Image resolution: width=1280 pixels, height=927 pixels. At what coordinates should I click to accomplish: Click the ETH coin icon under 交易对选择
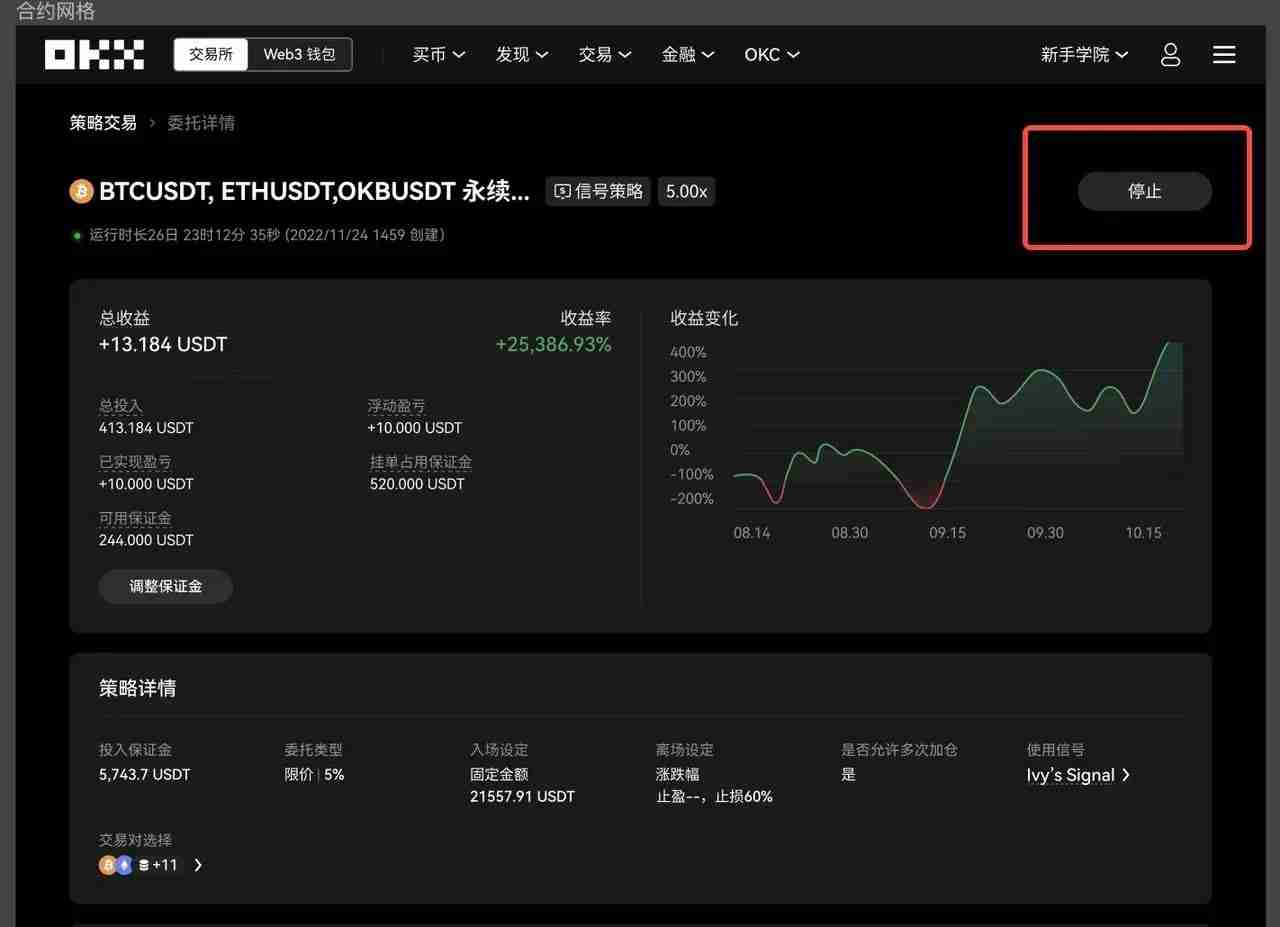click(x=122, y=865)
